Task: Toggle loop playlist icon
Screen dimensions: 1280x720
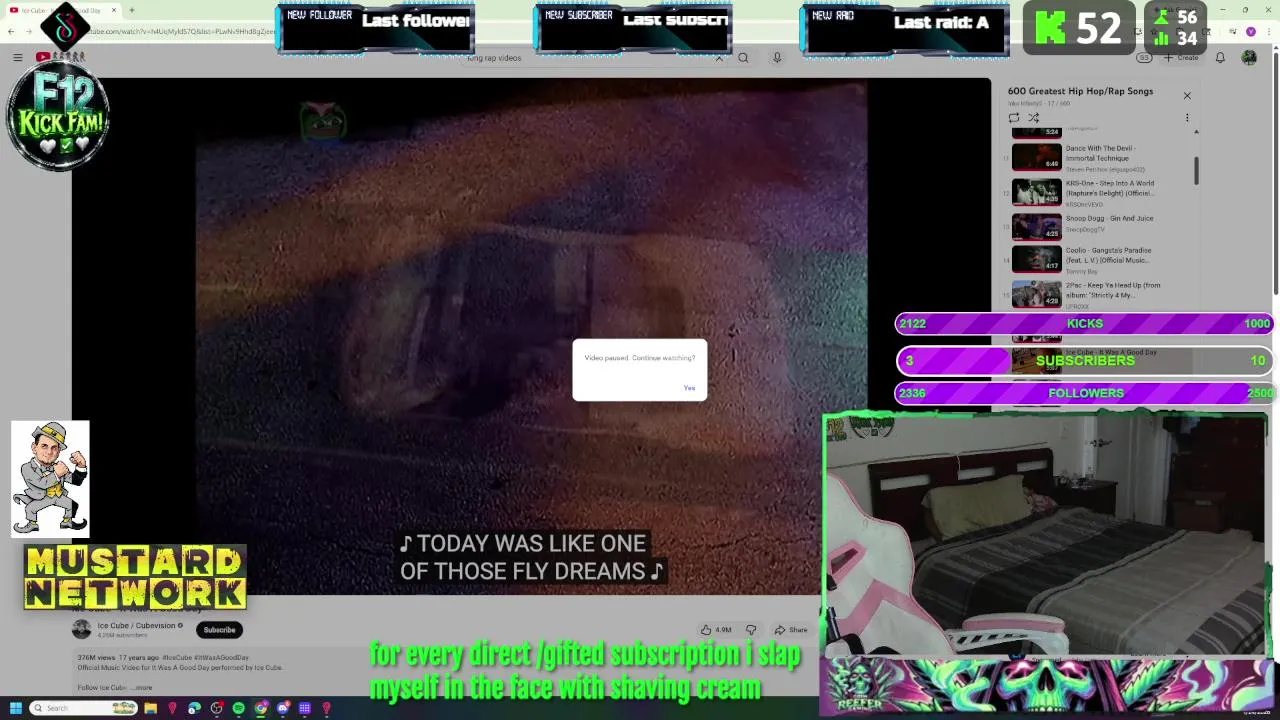Action: click(1014, 118)
